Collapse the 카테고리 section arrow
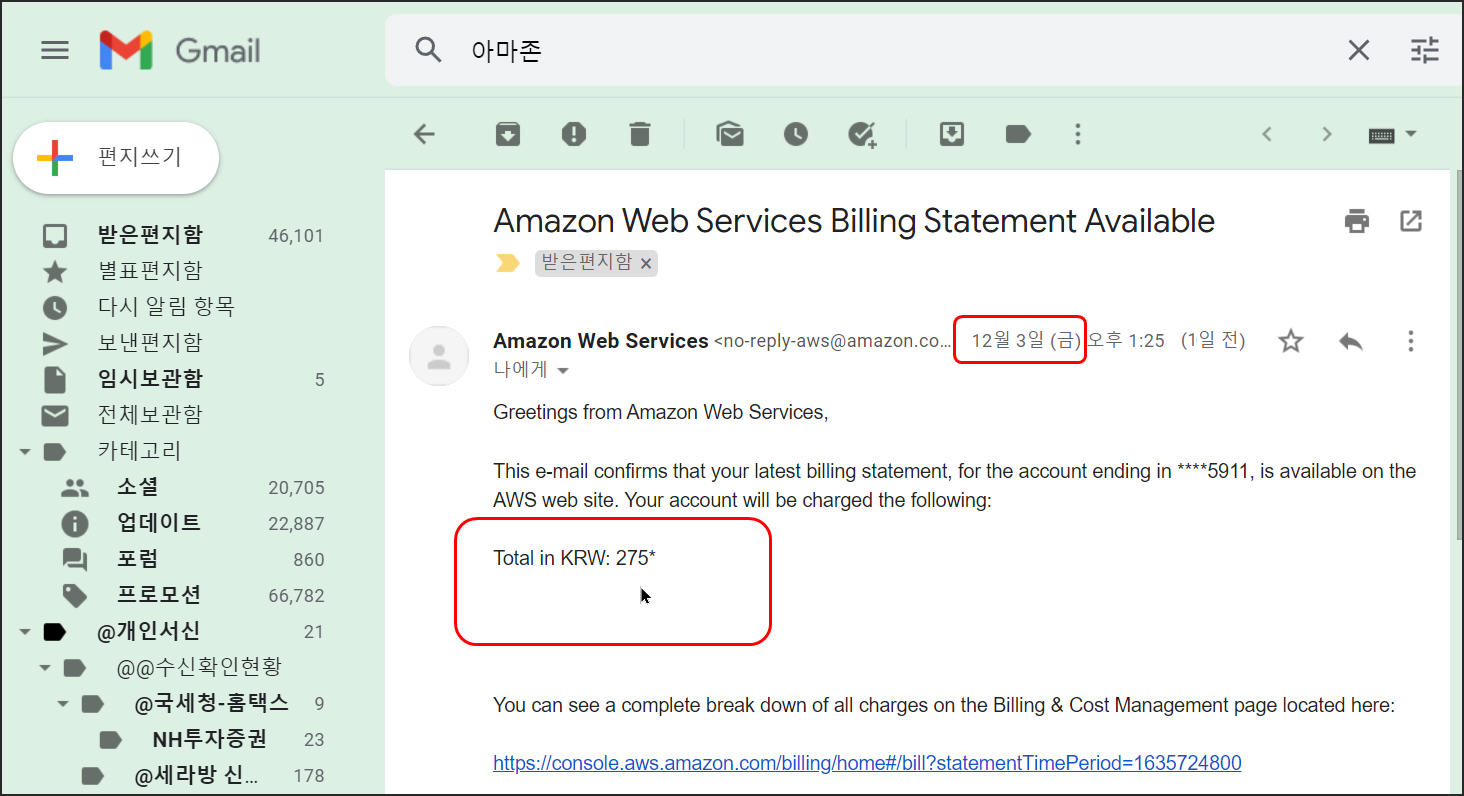Viewport: 1464px width, 796px height. 25,452
